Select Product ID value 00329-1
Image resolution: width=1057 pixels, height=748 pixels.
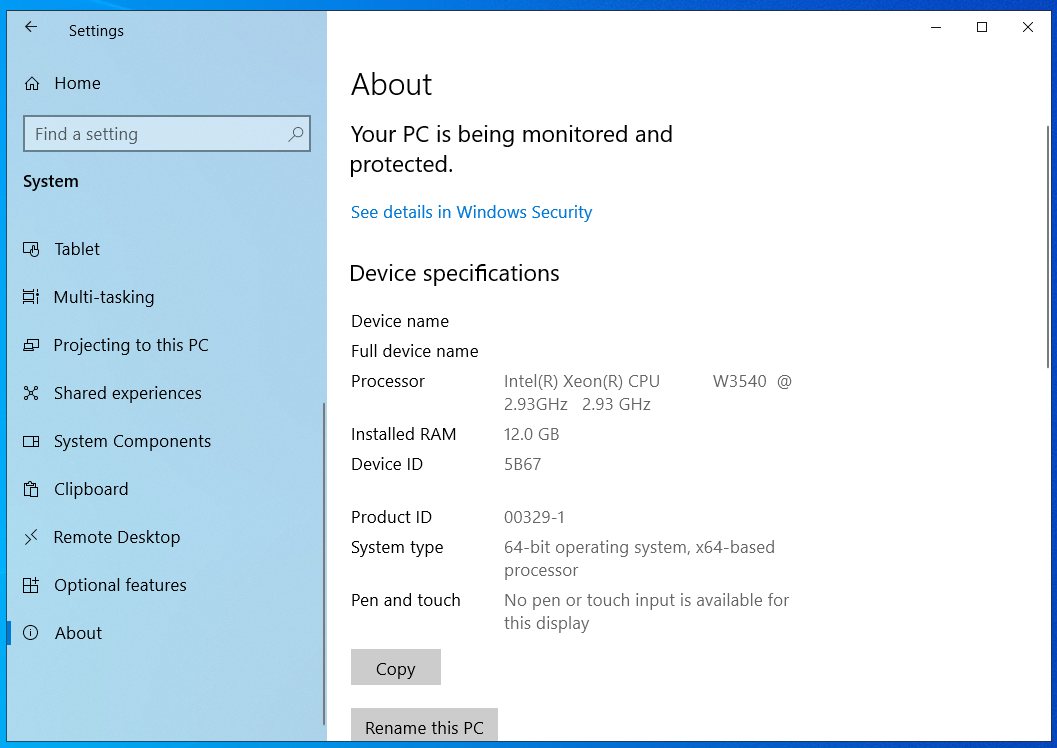coord(535,518)
